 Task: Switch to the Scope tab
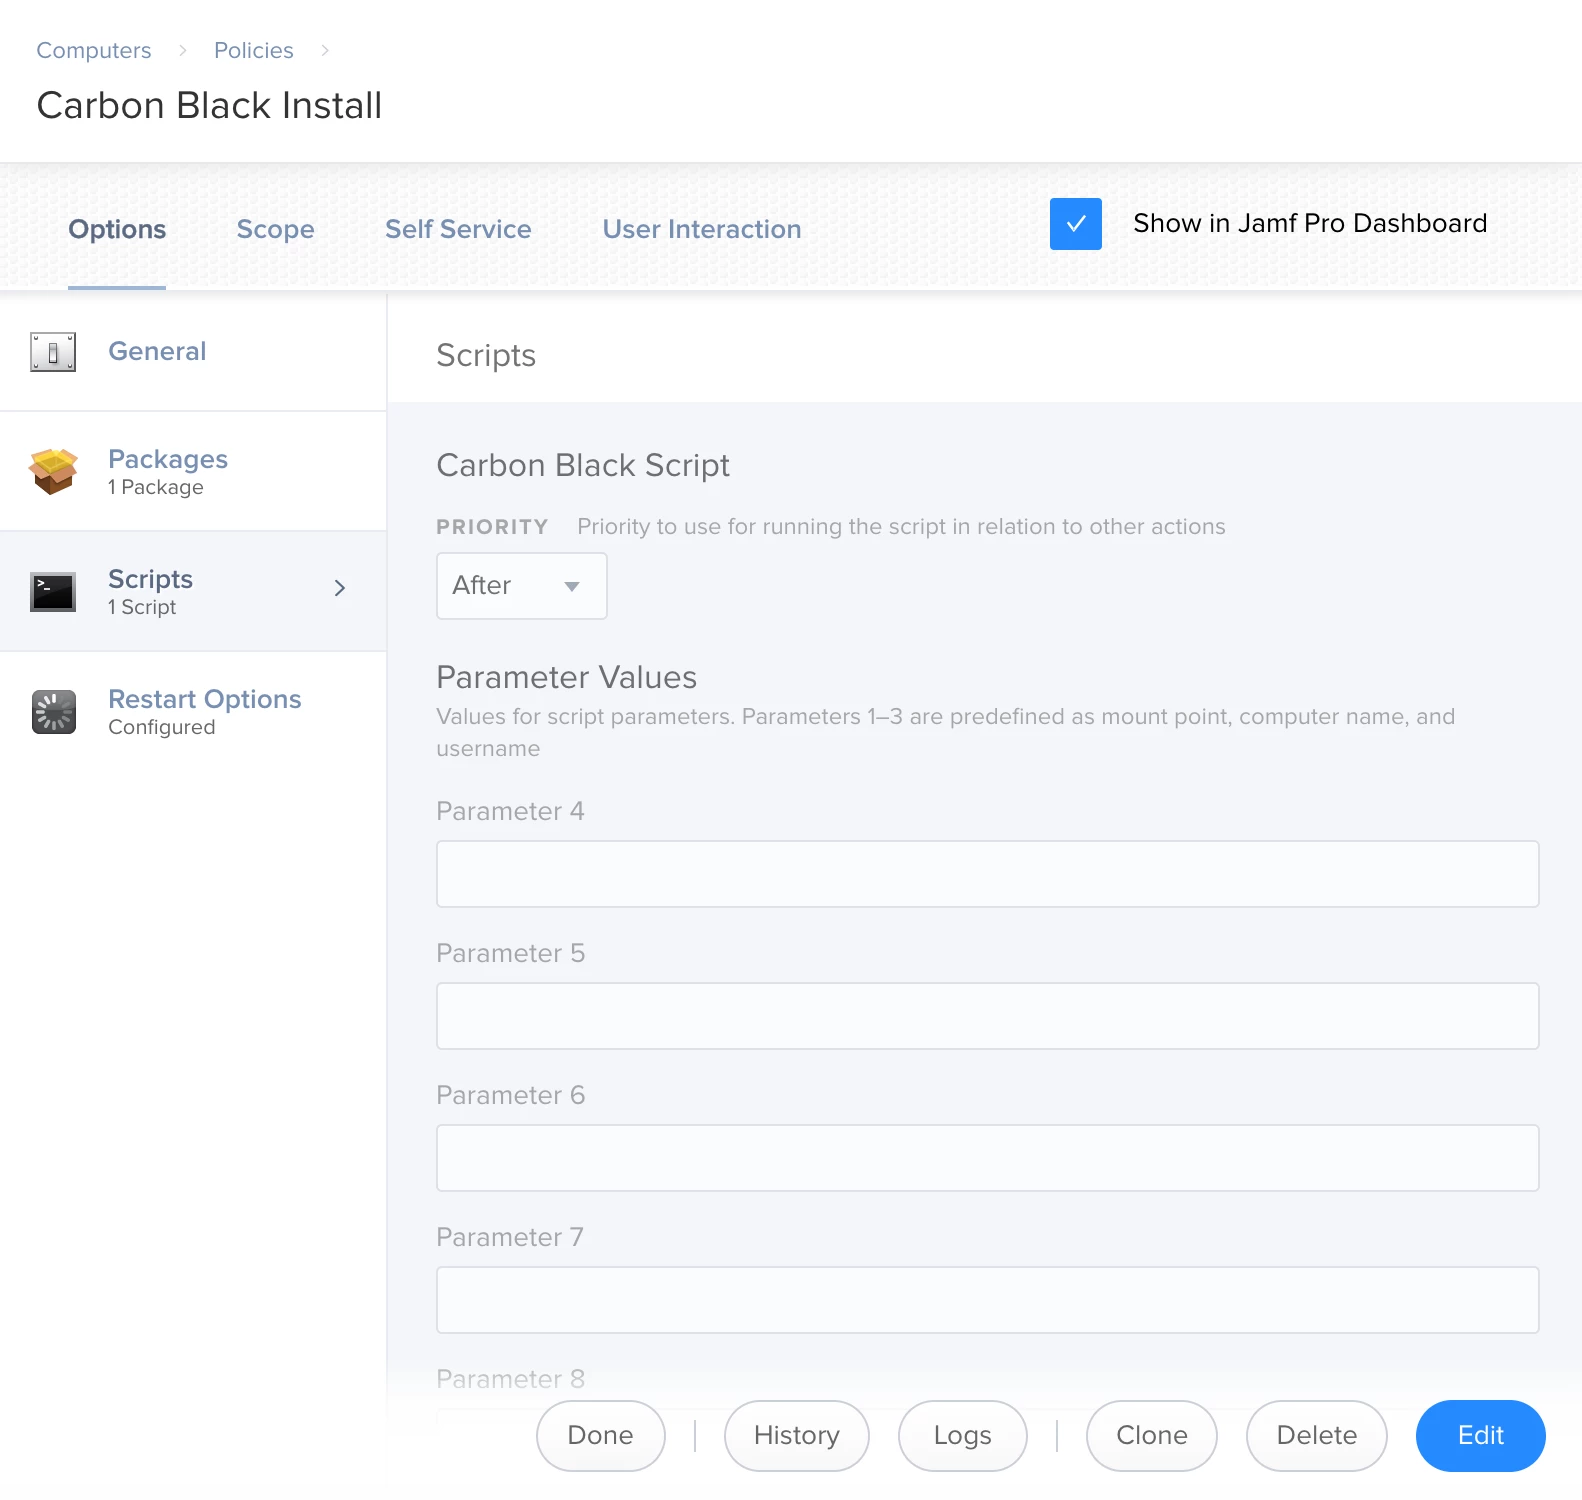[x=275, y=229]
